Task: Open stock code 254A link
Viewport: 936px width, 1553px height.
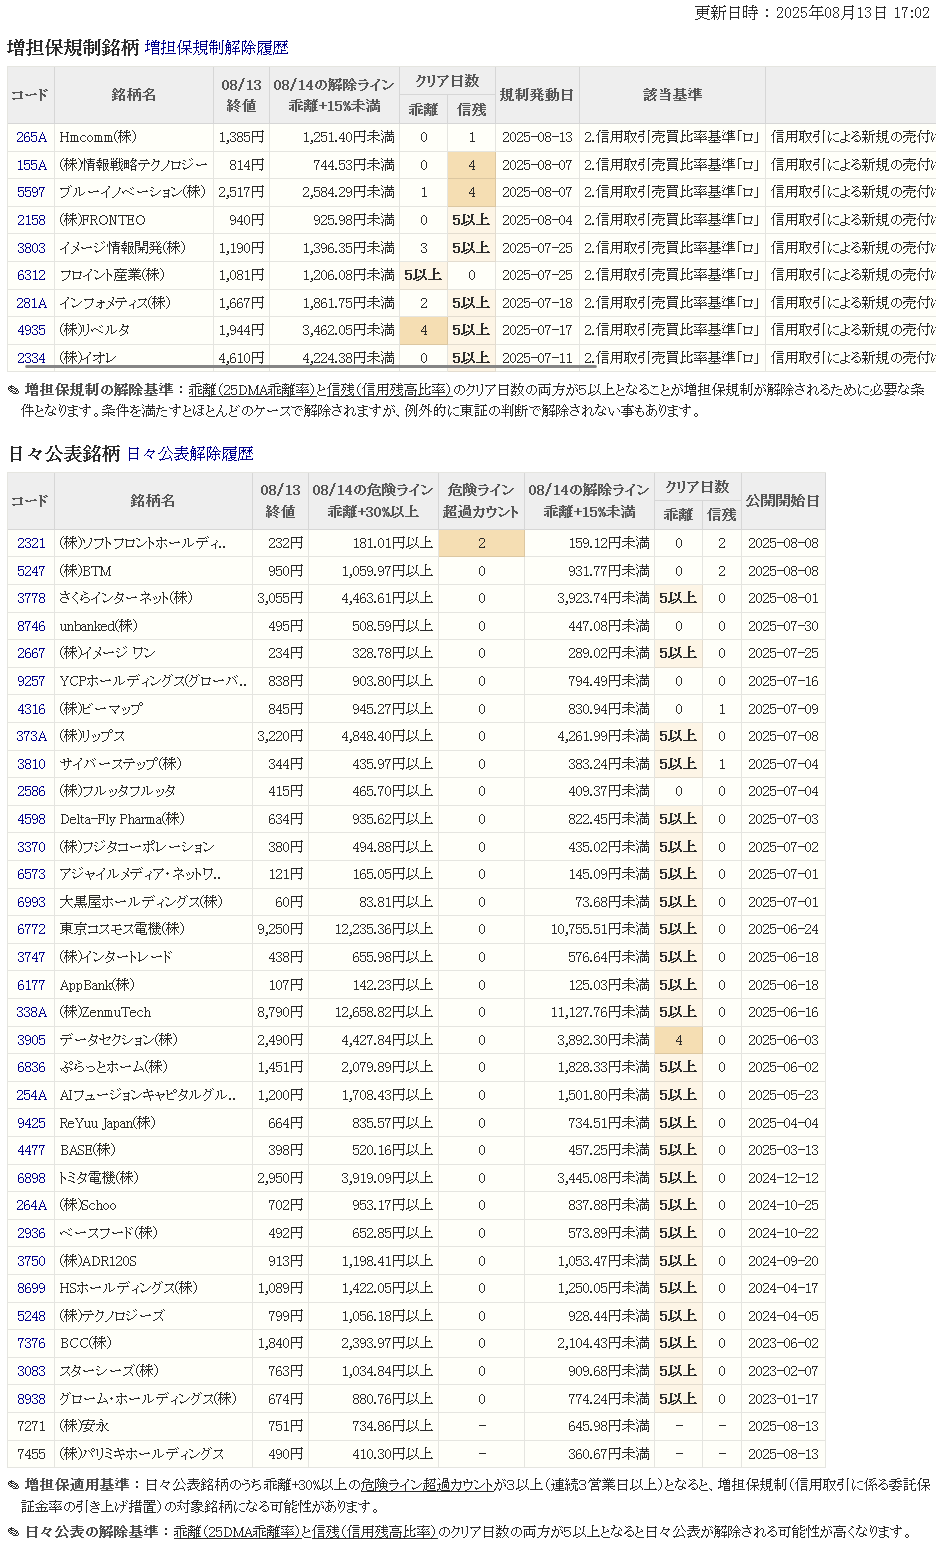Action: pyautogui.click(x=31, y=1095)
